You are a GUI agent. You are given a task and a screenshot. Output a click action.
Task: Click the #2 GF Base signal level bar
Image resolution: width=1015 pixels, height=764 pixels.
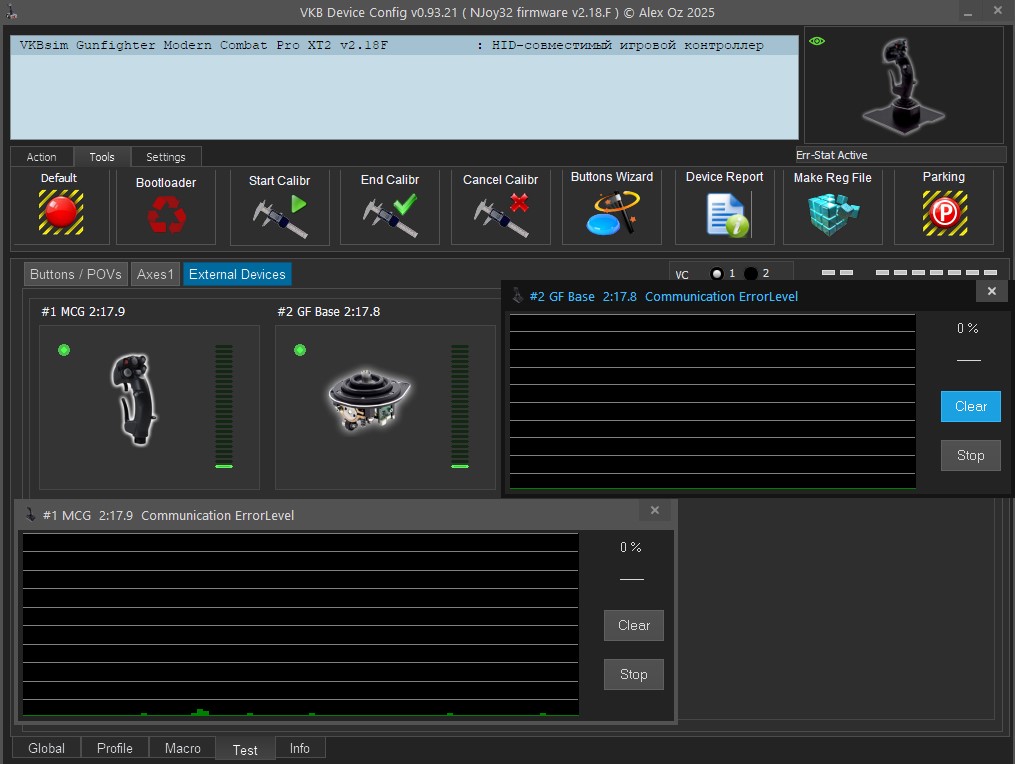pos(460,407)
